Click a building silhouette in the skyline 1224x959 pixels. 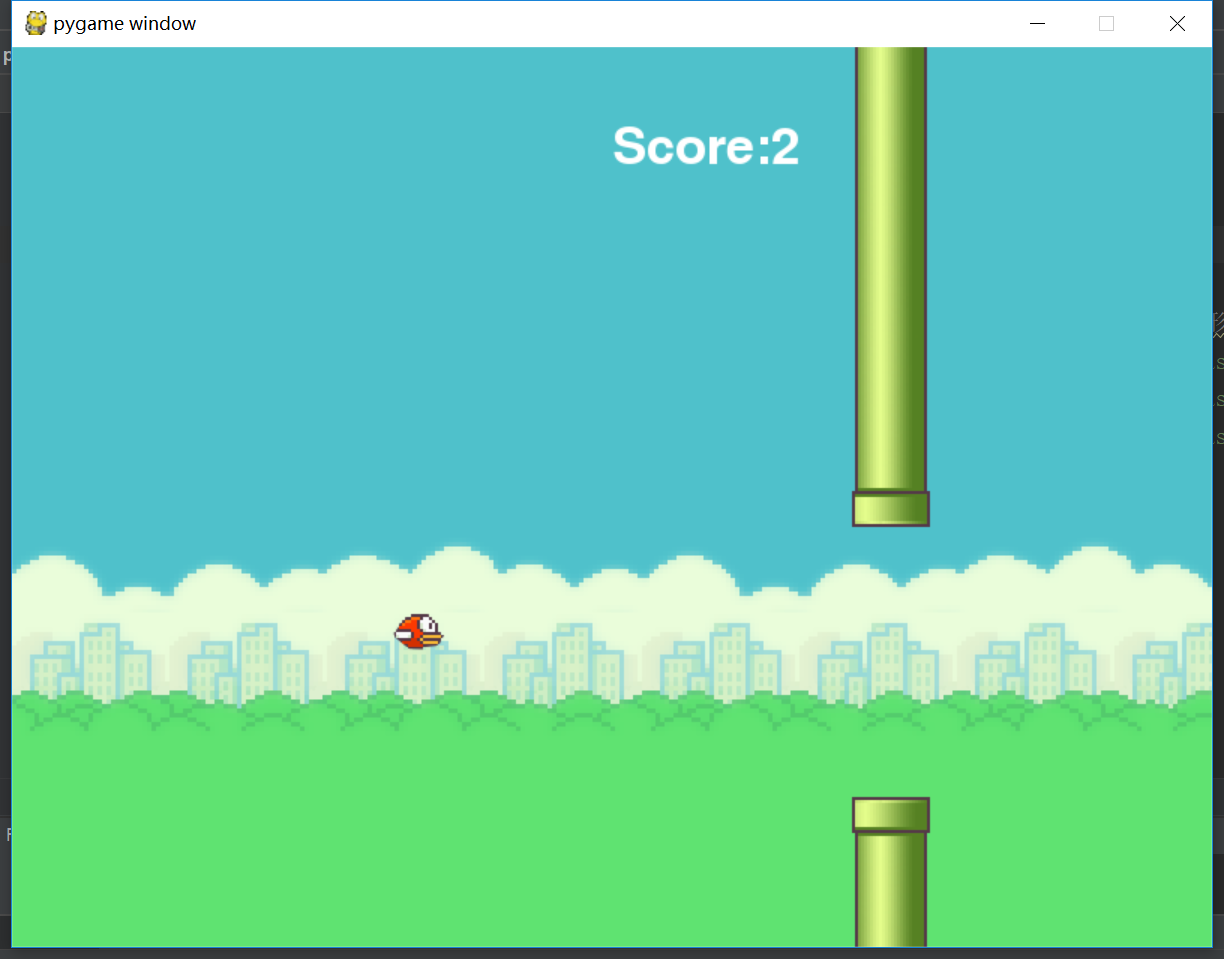tap(100, 655)
